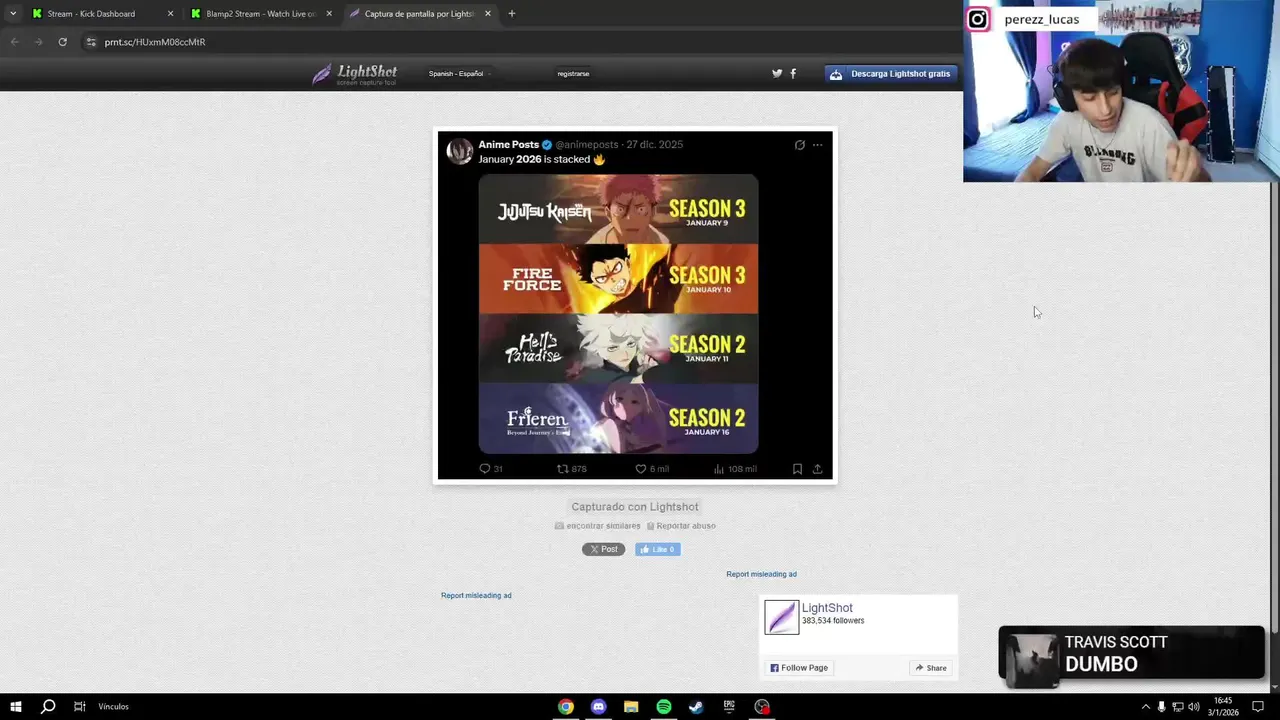
Task: Show hidden system tray icons
Action: (1145, 707)
